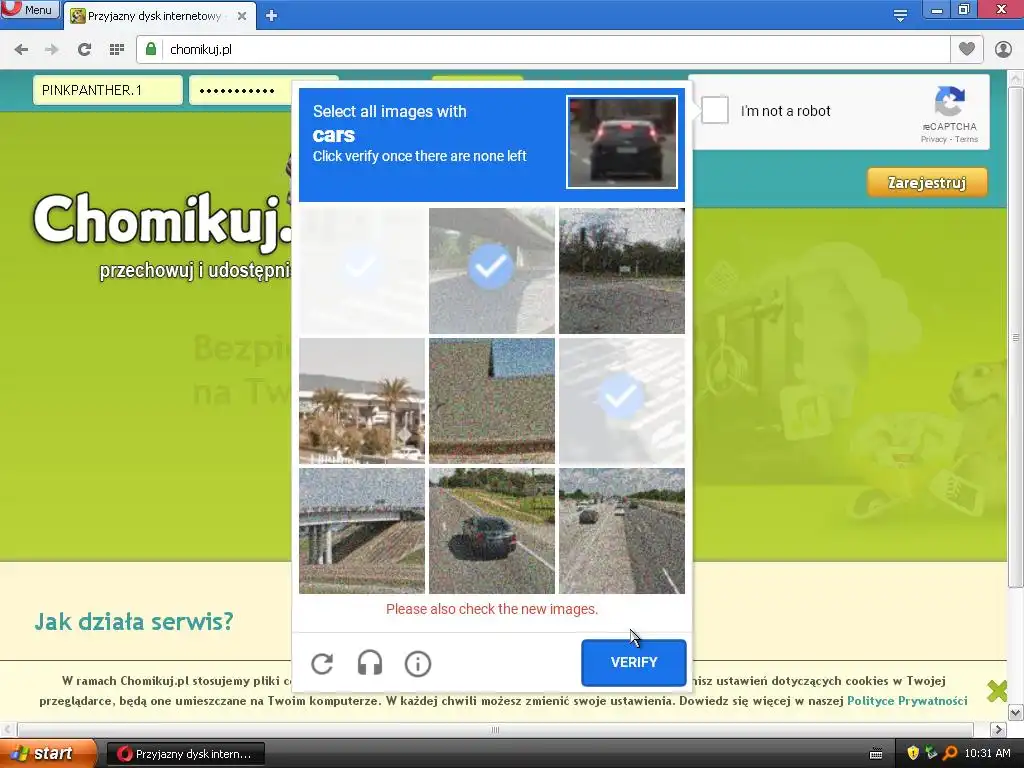Select the multi-lane highway traffic tile
1024x768 pixels.
622,530
